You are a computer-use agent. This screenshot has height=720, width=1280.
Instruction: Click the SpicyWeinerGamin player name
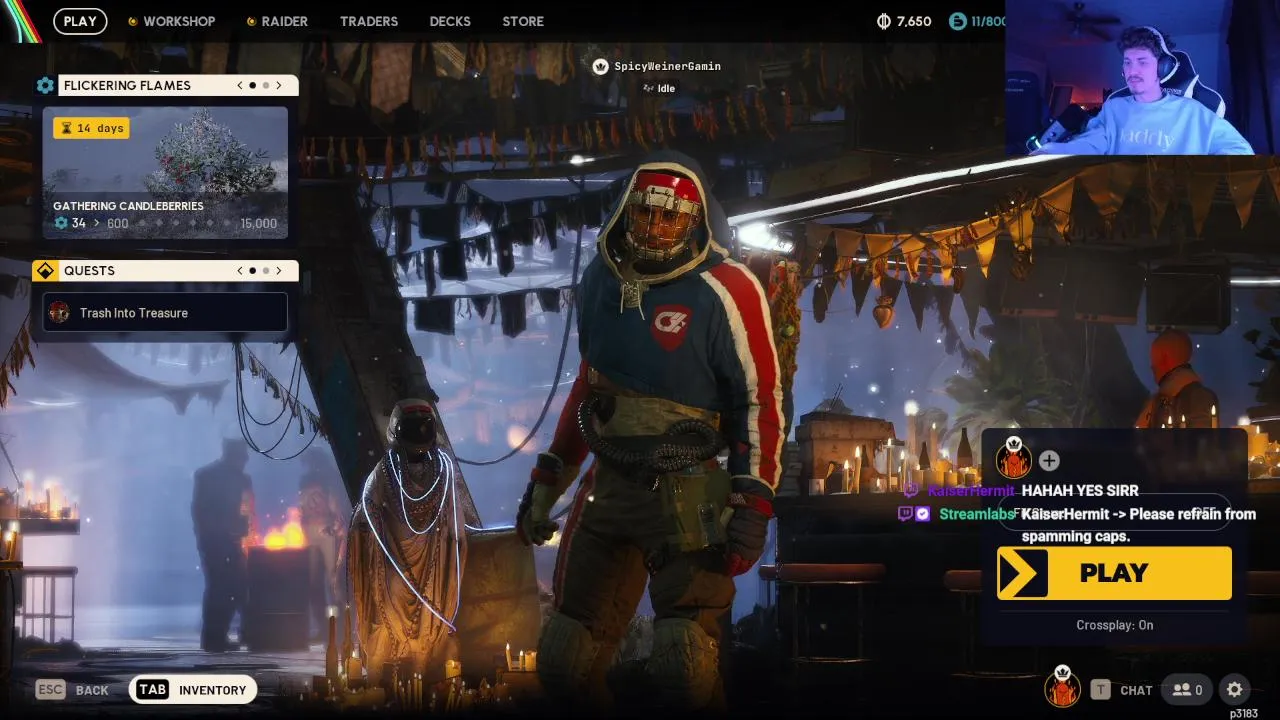(x=667, y=66)
